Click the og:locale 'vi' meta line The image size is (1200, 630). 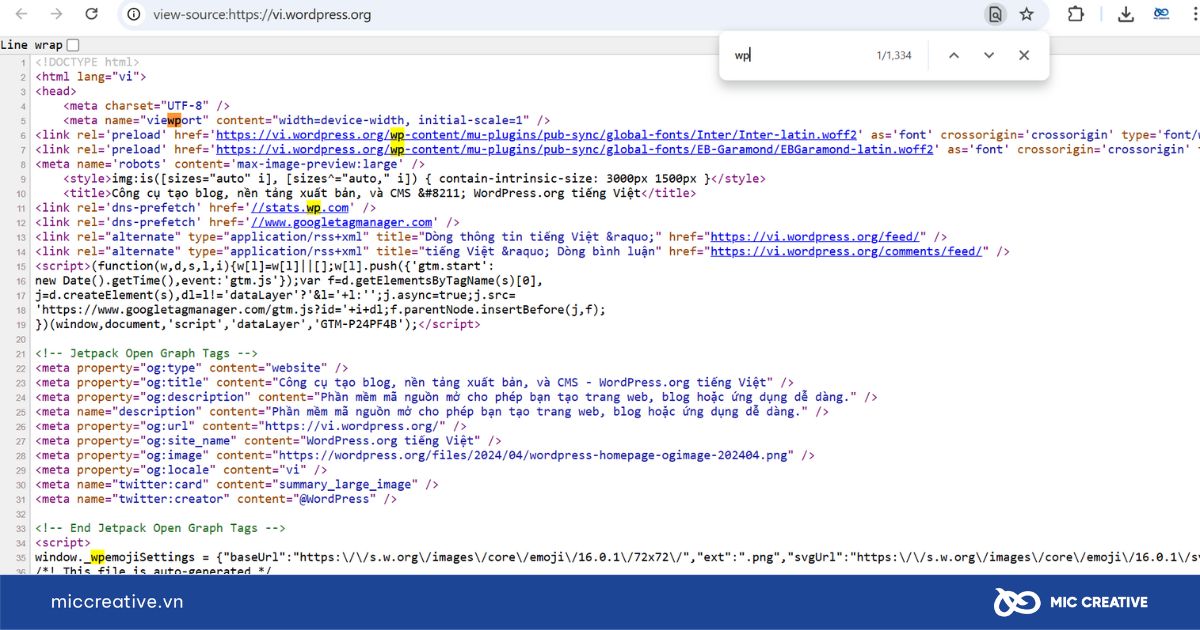pyautogui.click(x=181, y=469)
